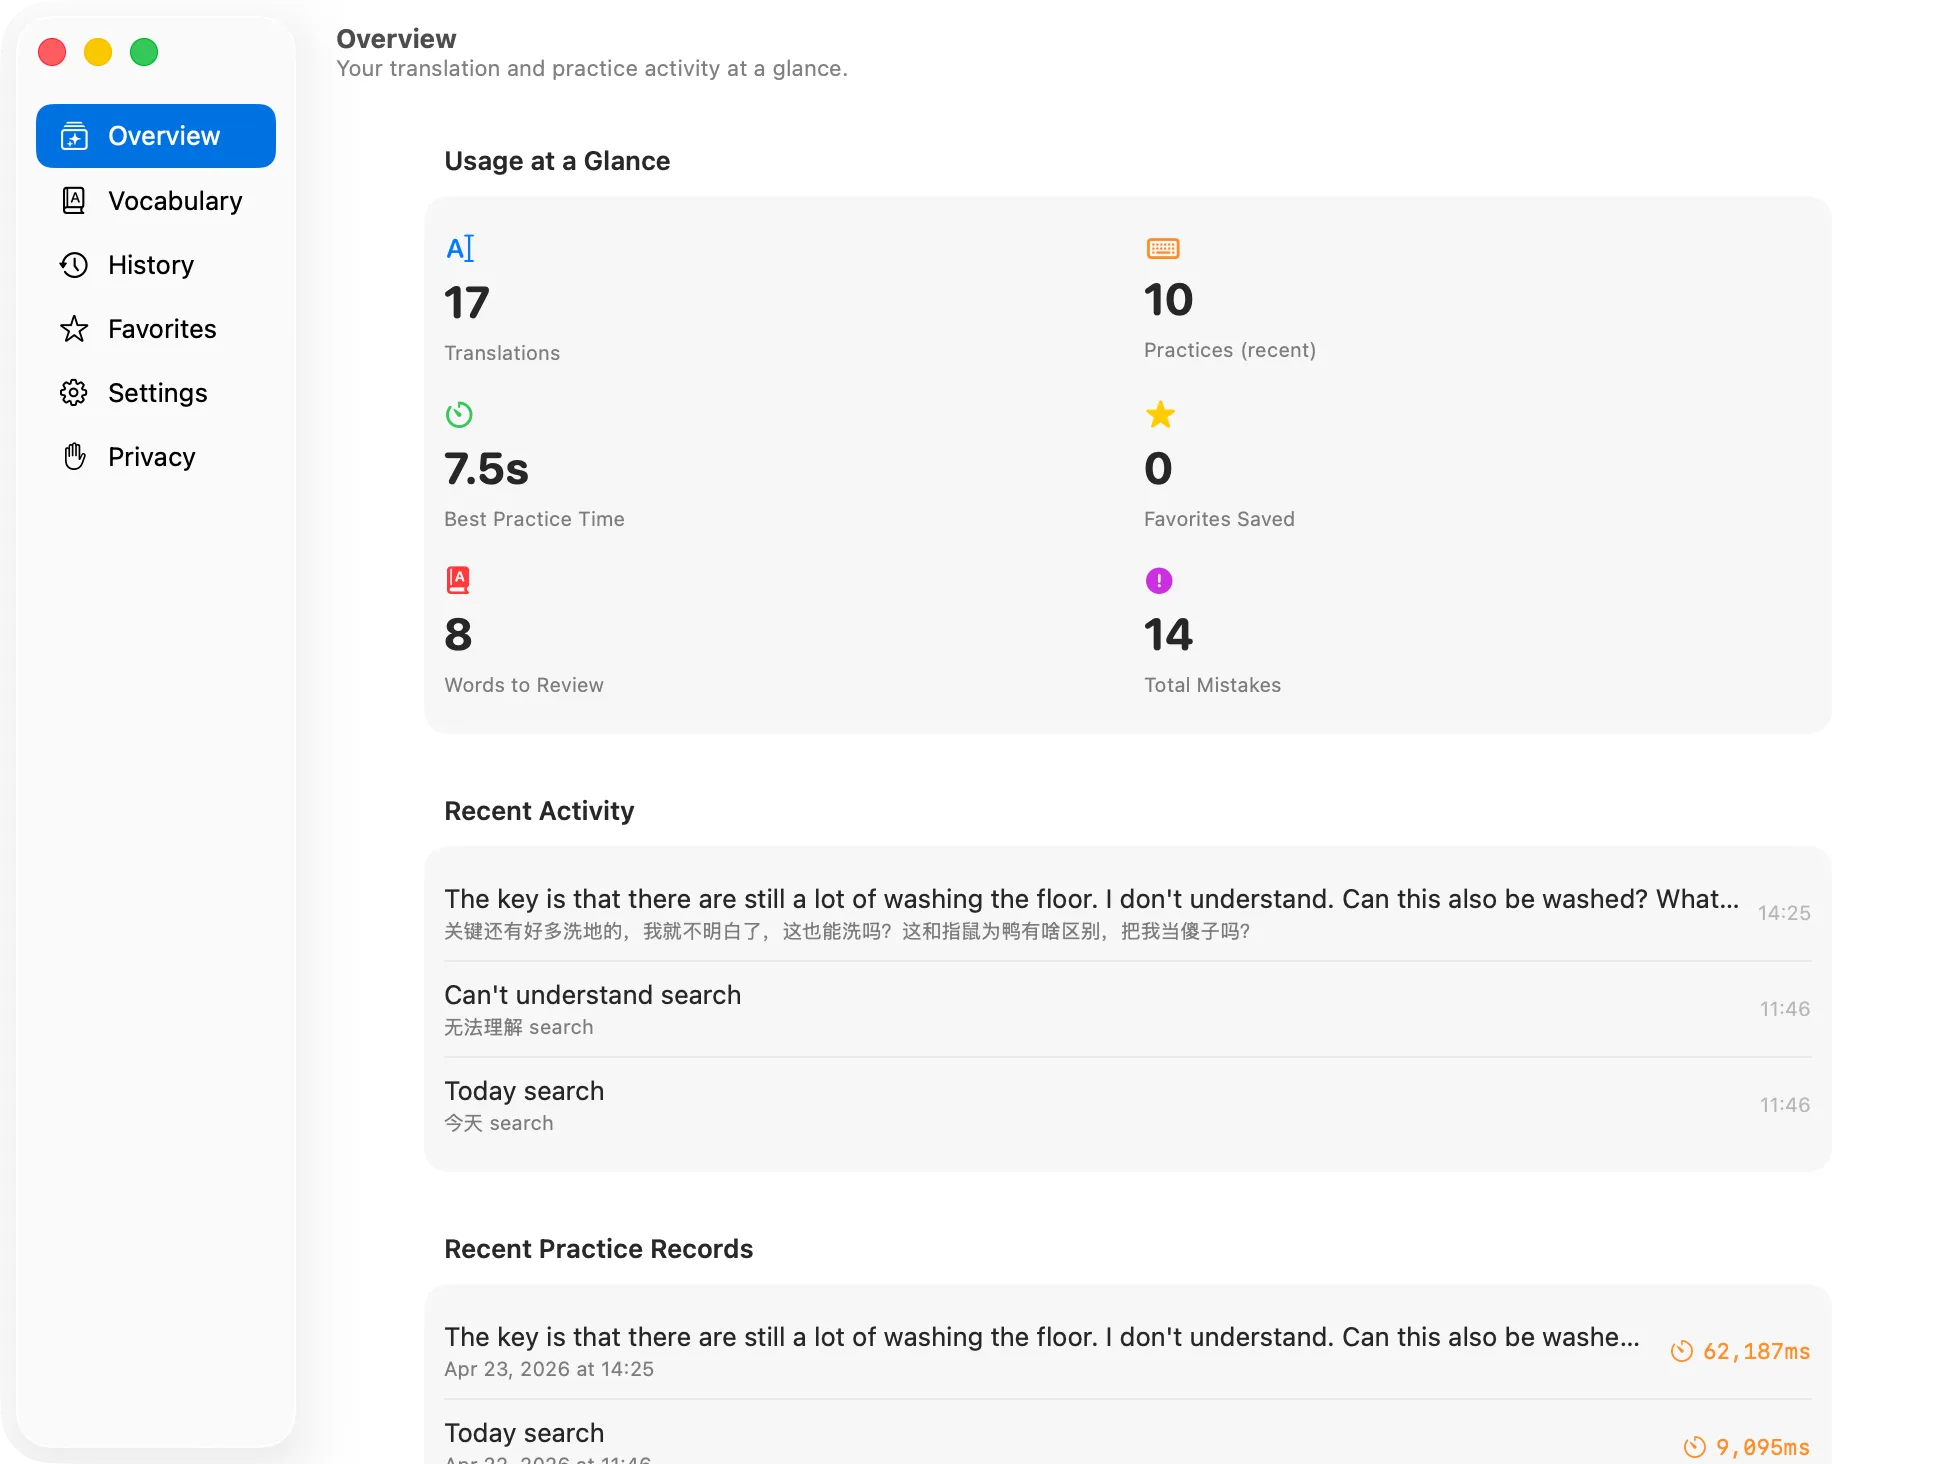Viewport: 1960px width, 1464px height.
Task: Open the Settings section
Action: click(x=156, y=392)
